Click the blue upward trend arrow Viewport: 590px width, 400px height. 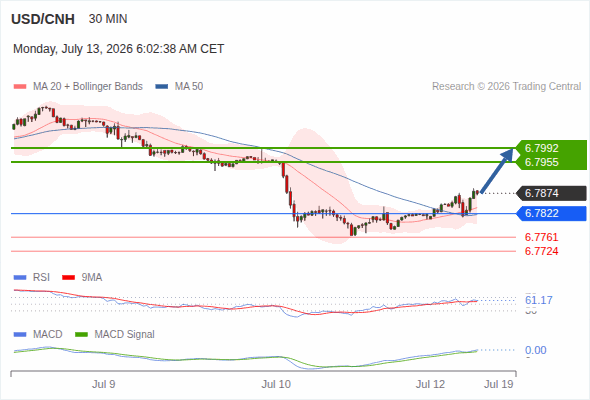coord(497,170)
